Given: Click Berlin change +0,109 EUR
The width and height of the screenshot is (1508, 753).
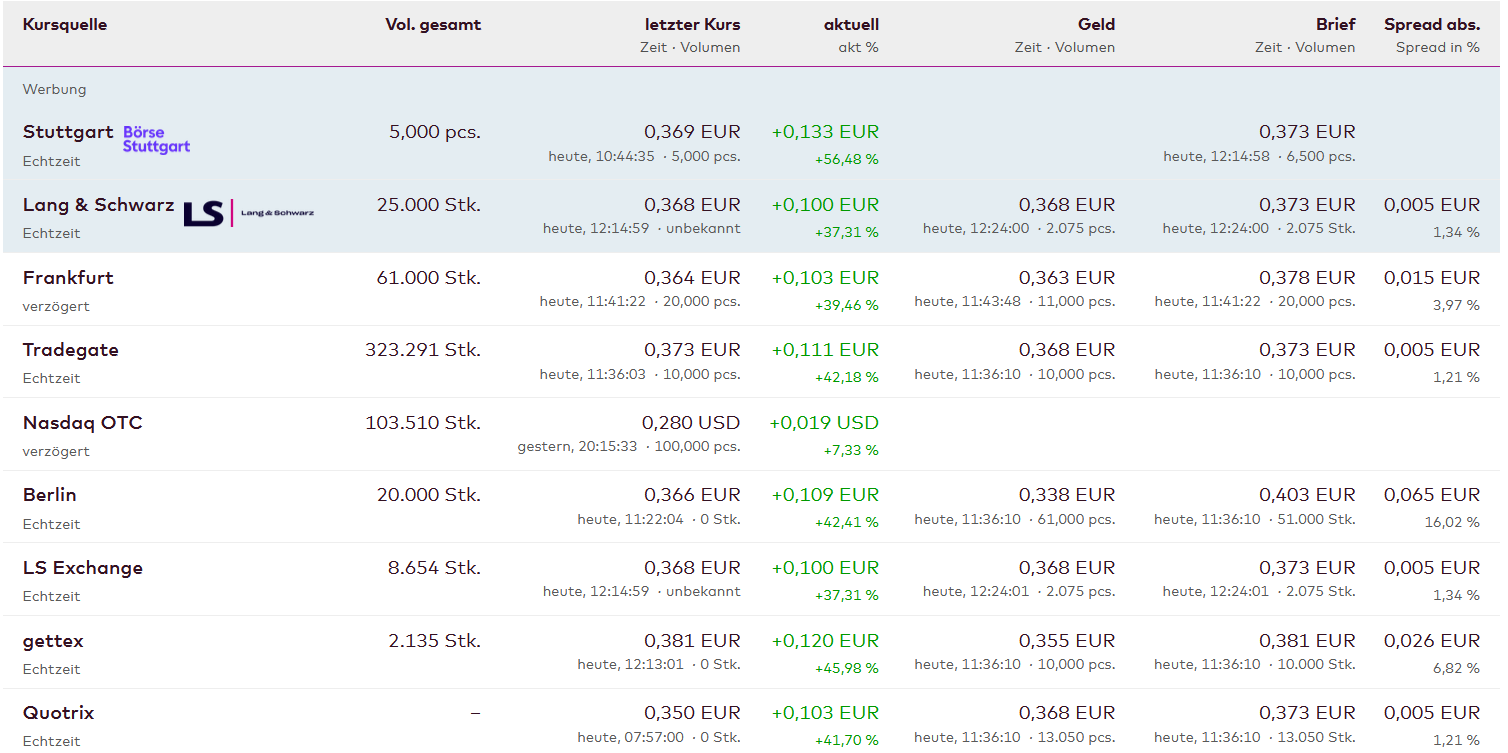Looking at the screenshot, I should point(825,495).
